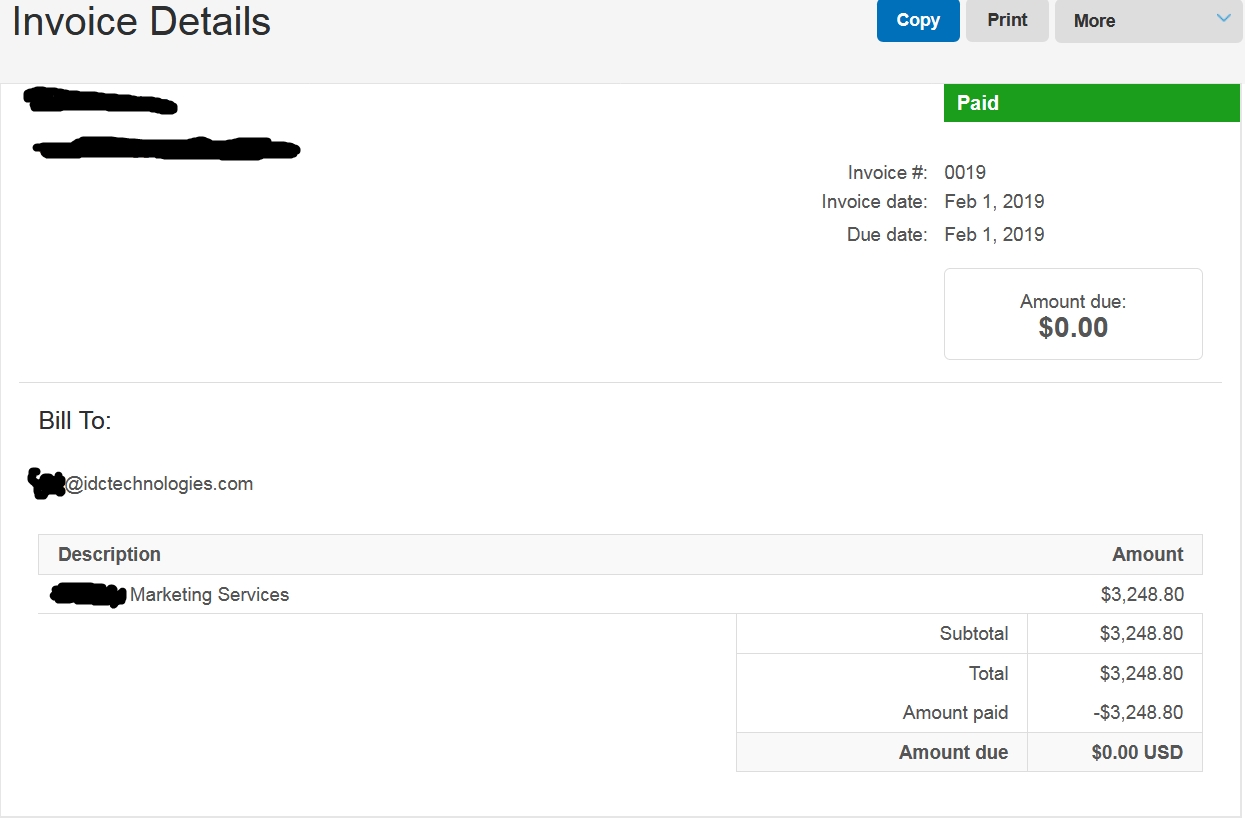This screenshot has height=823, width=1245.
Task: Click the Print button
Action: [x=1007, y=20]
